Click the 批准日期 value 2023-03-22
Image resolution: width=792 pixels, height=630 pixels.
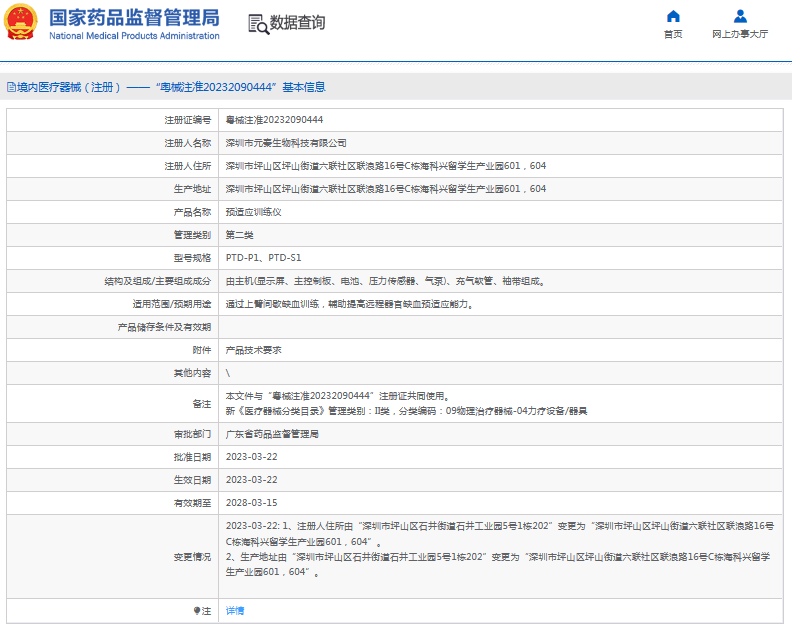[252, 457]
